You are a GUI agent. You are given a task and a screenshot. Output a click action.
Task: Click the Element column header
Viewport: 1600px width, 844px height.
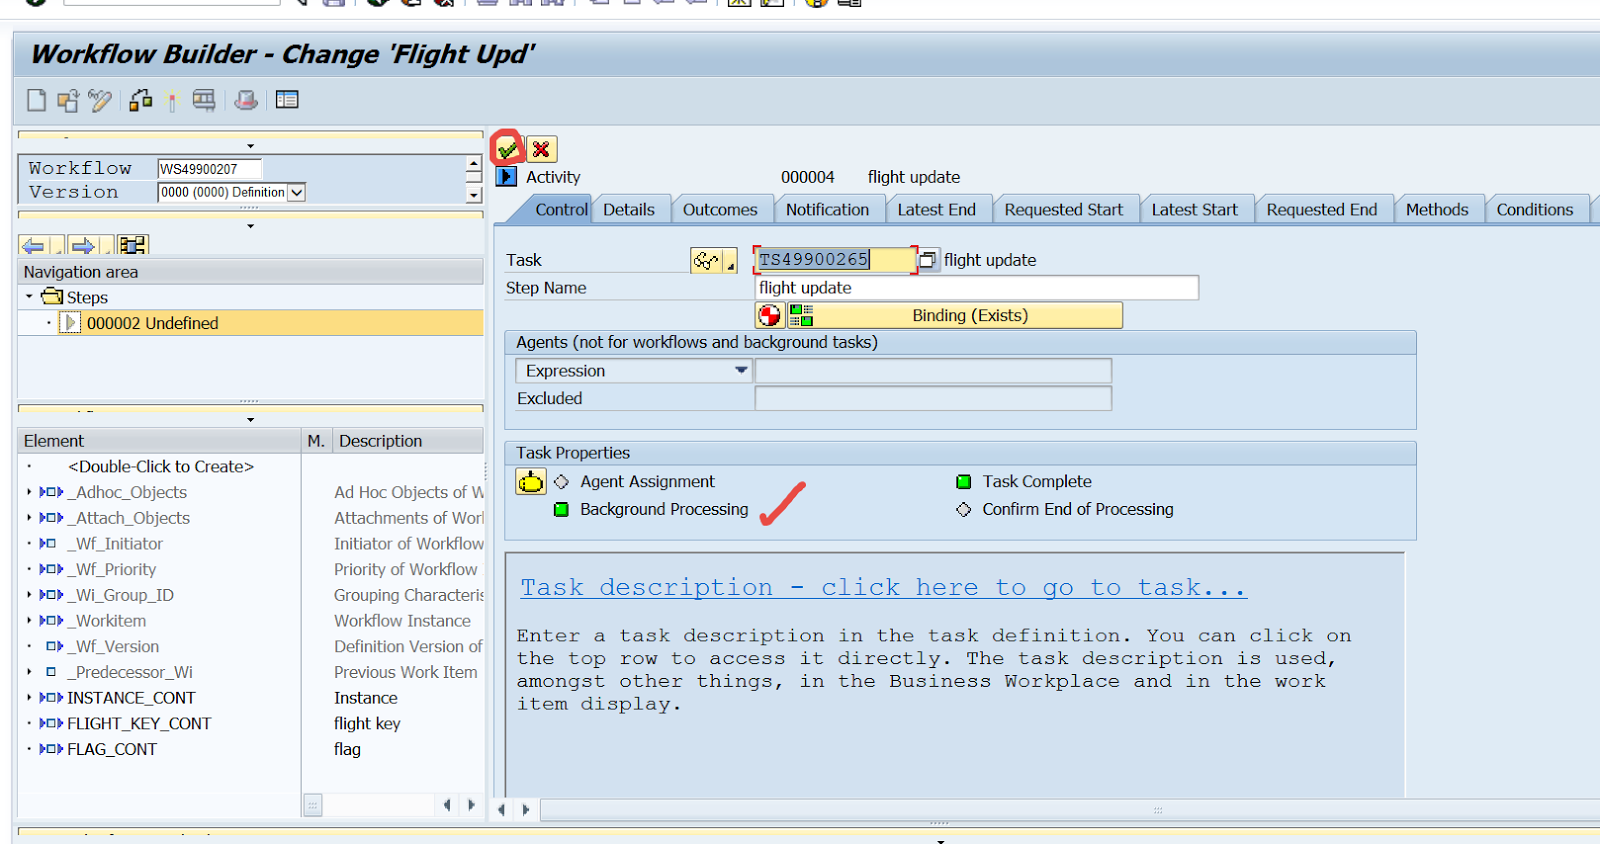tap(160, 441)
